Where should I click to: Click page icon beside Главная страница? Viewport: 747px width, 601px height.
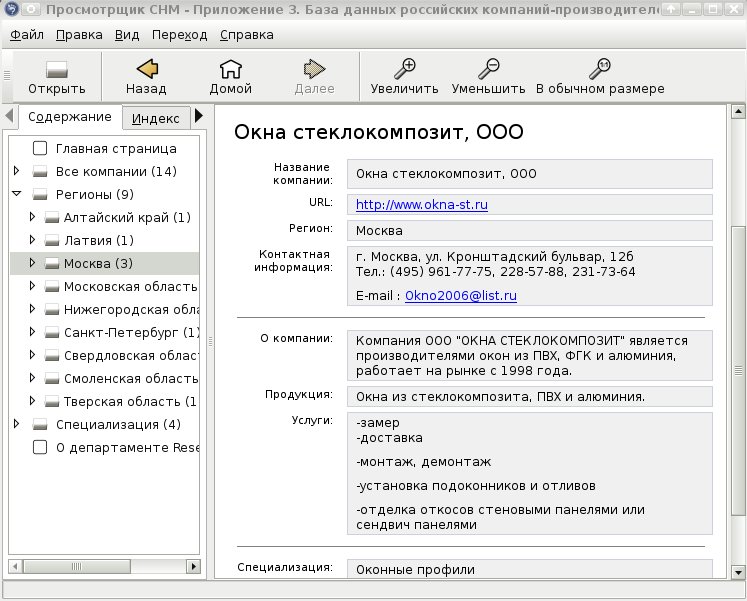click(x=40, y=148)
